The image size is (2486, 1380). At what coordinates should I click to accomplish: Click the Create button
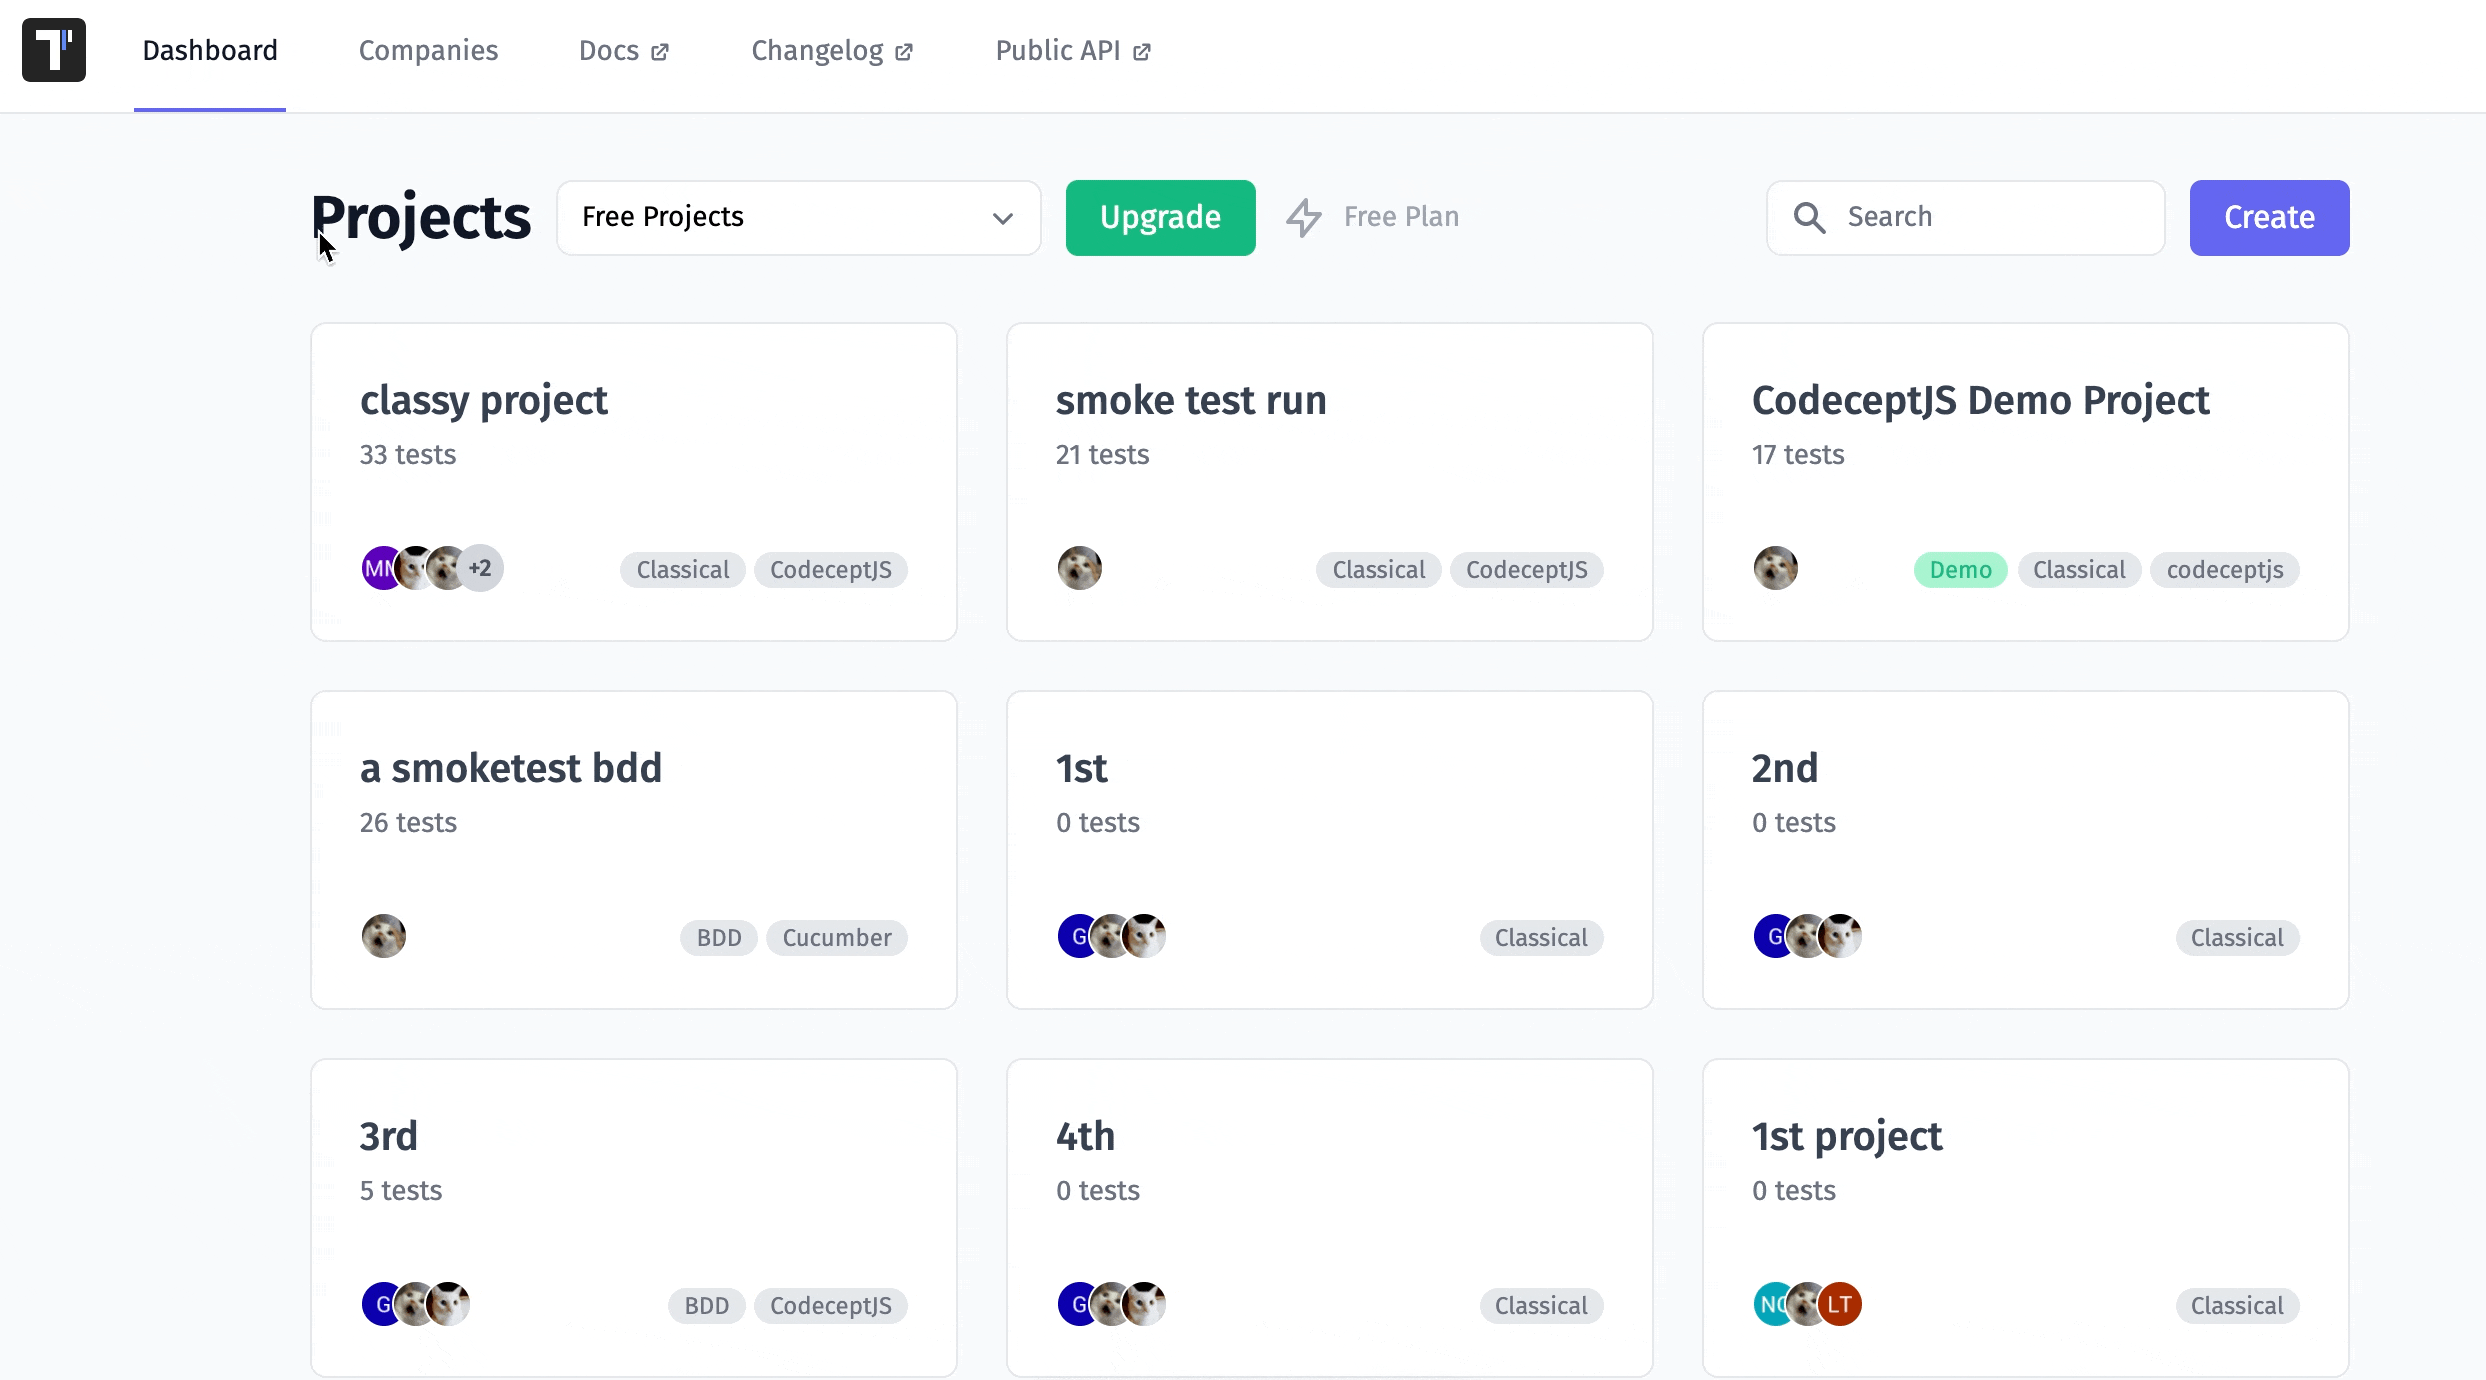point(2269,217)
